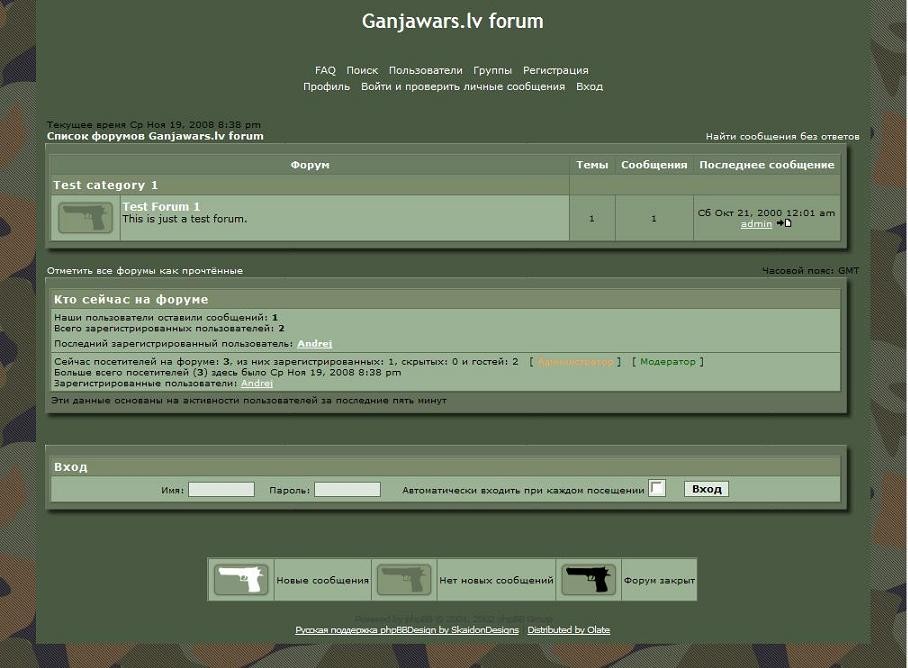The width and height of the screenshot is (908, 668).
Task: Open the FAQ page
Action: click(325, 70)
